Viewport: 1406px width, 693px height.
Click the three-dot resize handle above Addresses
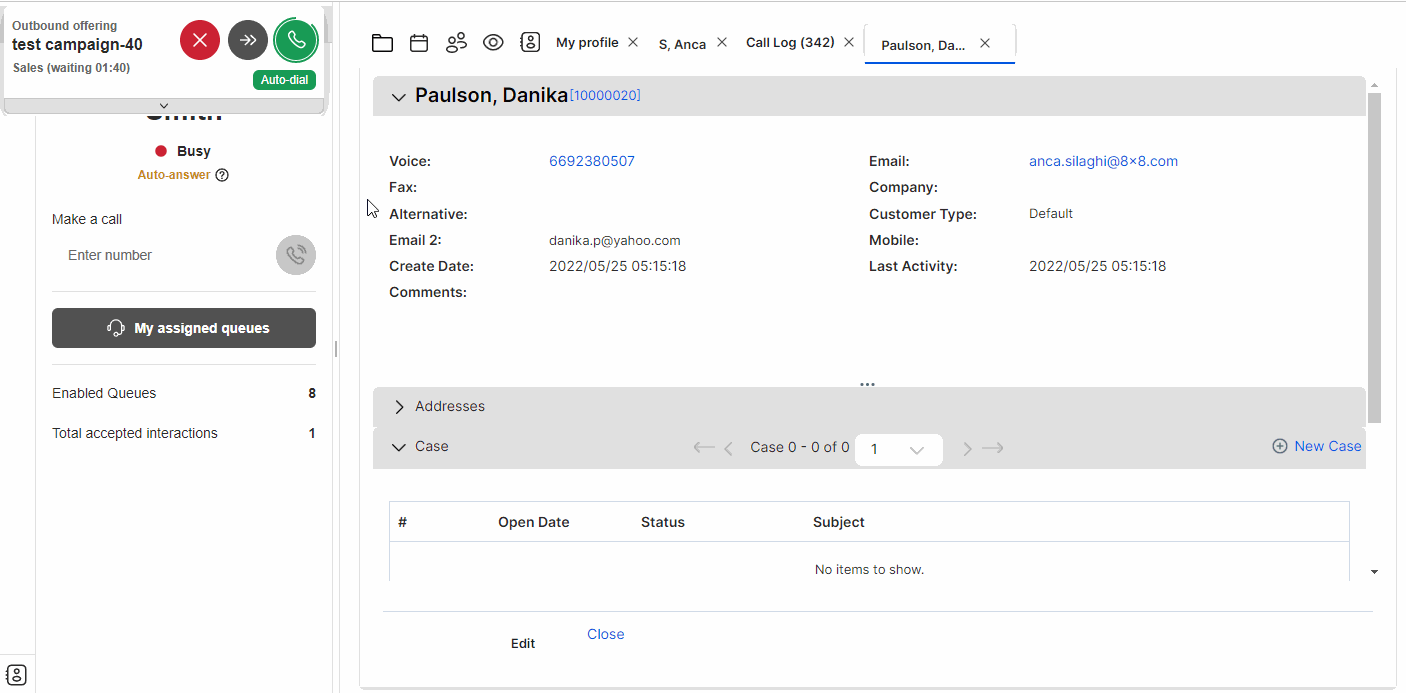[867, 384]
